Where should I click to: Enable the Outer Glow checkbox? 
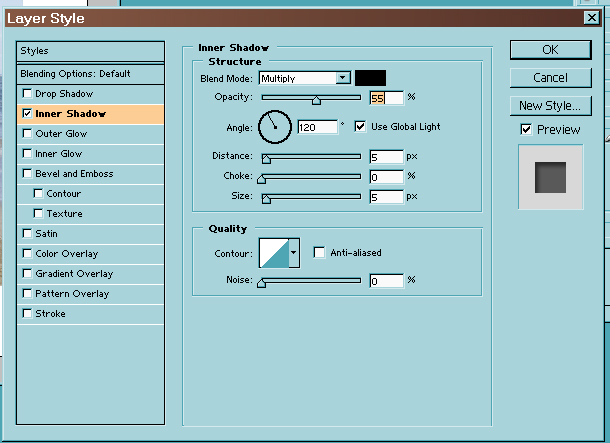27,134
